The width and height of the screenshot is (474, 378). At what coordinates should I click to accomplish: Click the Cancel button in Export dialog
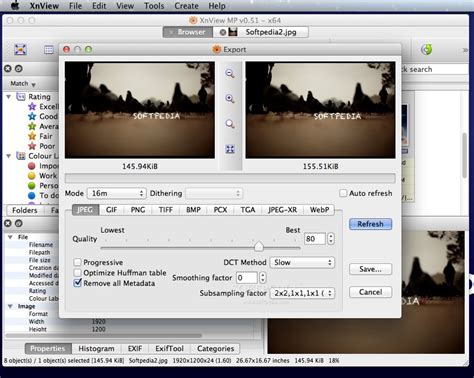(x=370, y=292)
